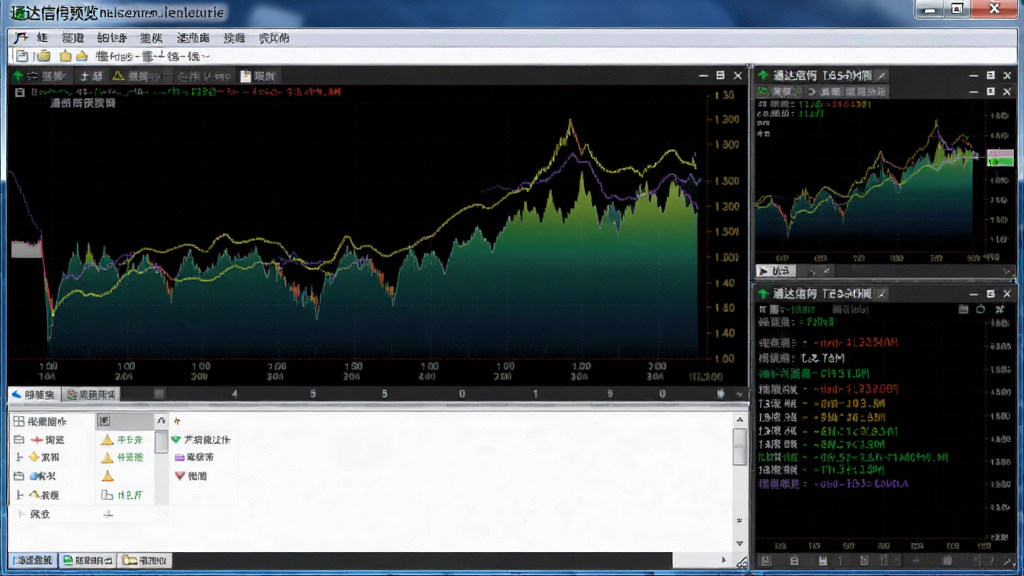Switch to the main chart tab with the plus sign
The image size is (1024, 576).
(x=91, y=76)
